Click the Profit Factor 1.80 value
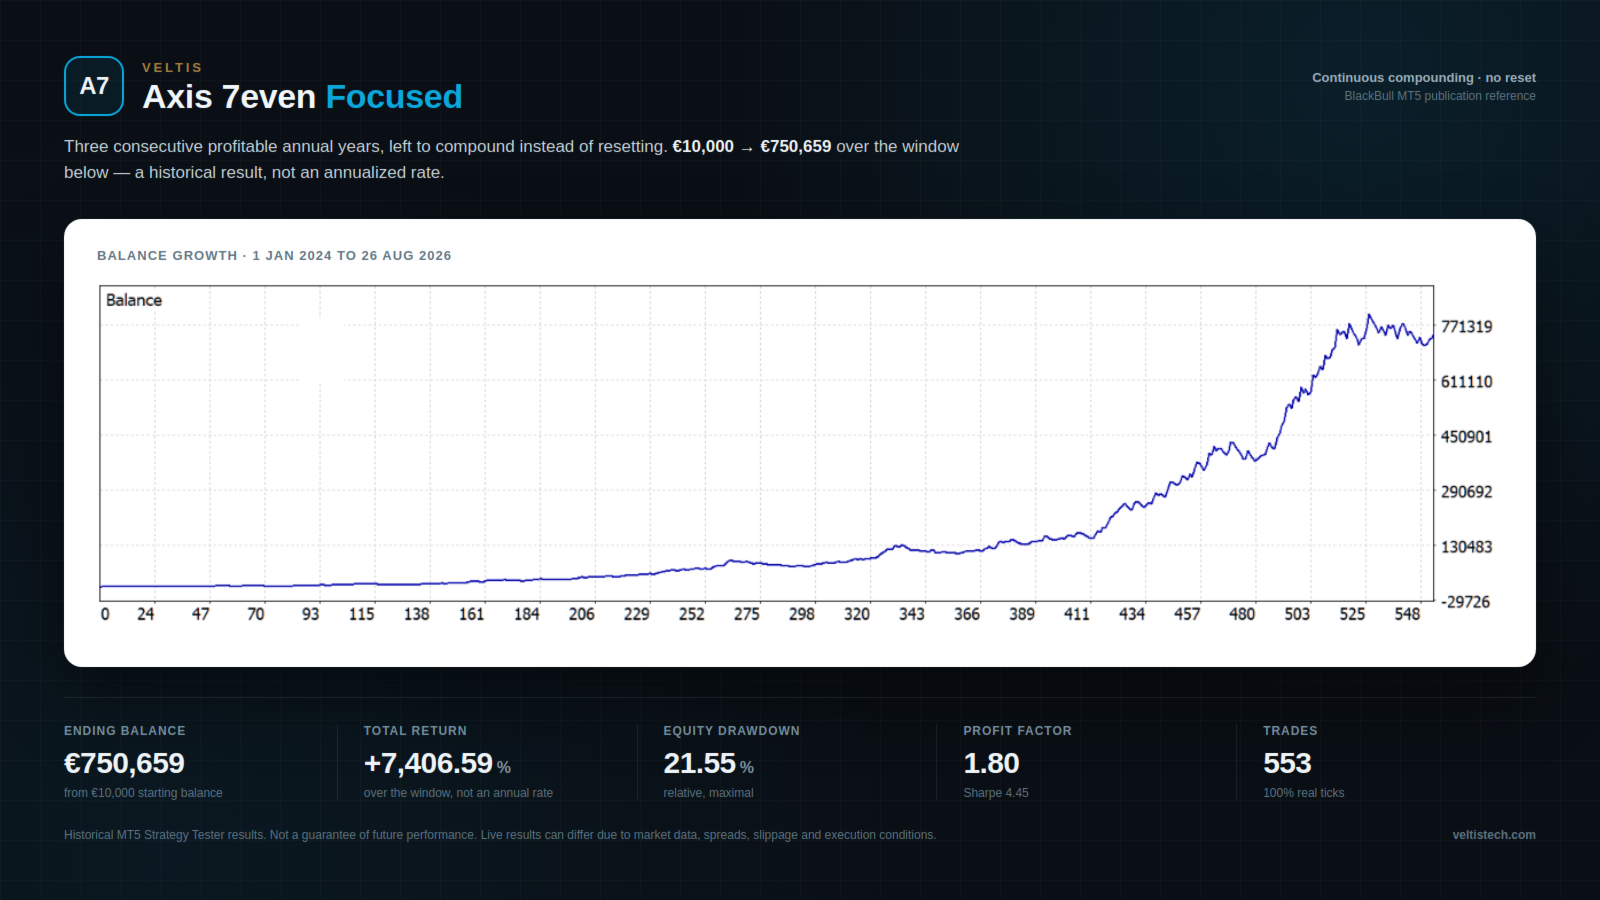Image resolution: width=1600 pixels, height=900 pixels. tap(991, 763)
